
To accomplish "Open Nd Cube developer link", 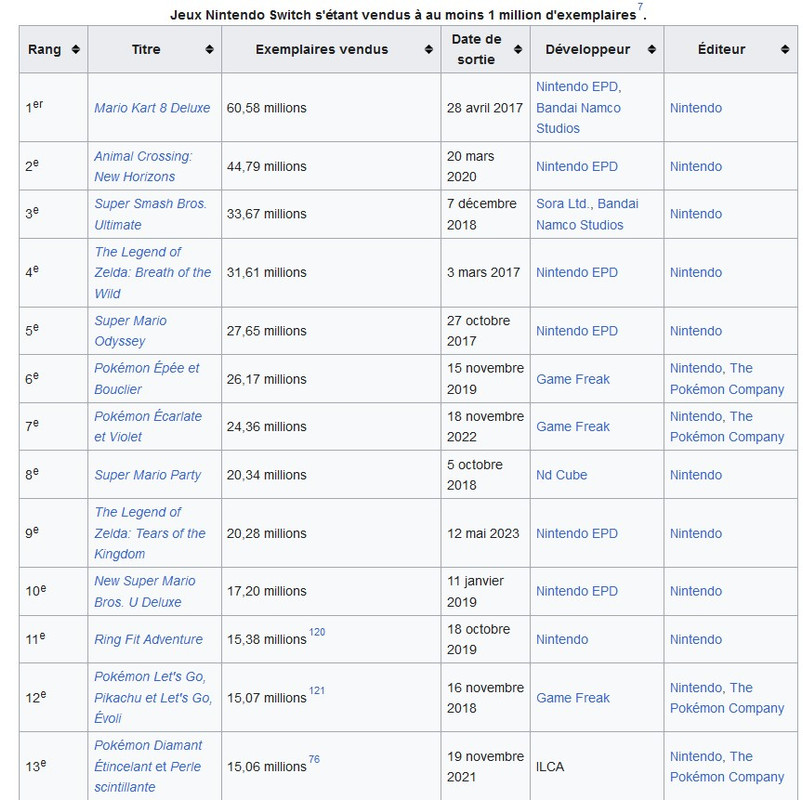I will (x=562, y=475).
